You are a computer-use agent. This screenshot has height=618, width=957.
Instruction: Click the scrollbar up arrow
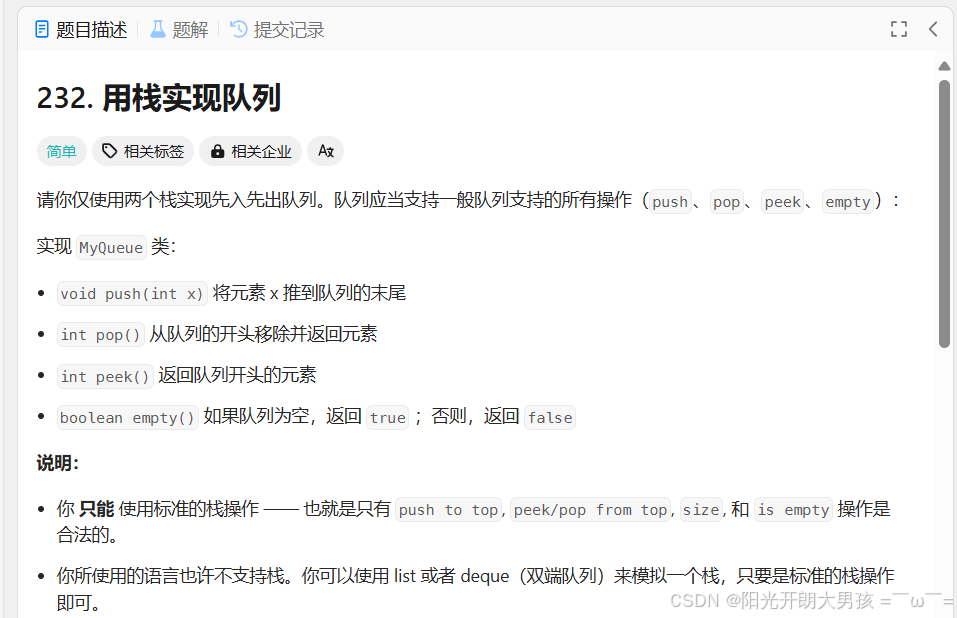[x=944, y=66]
